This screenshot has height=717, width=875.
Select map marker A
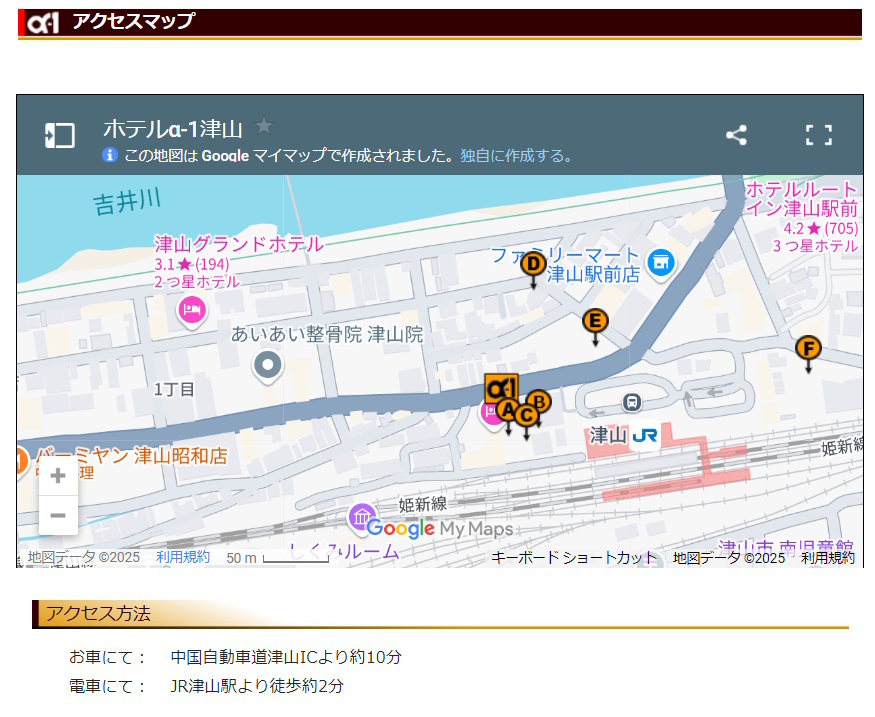point(507,411)
